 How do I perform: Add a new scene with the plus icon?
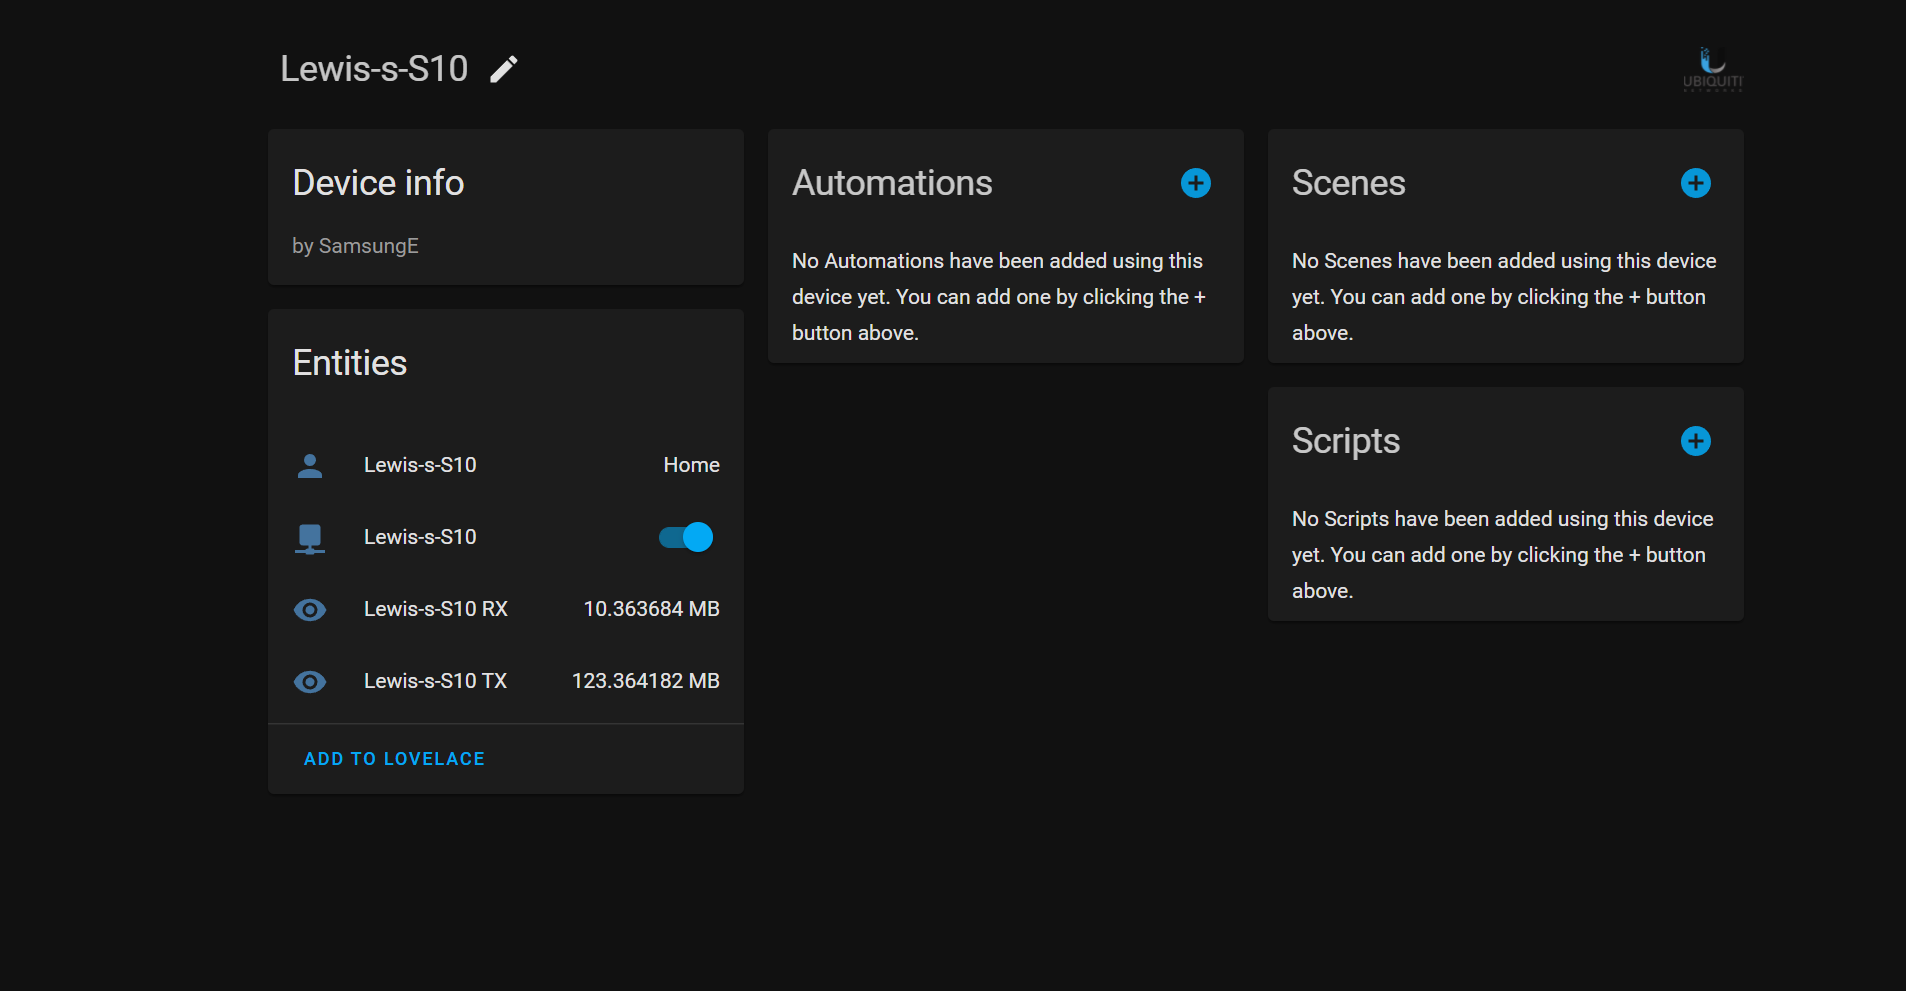[x=1696, y=183]
